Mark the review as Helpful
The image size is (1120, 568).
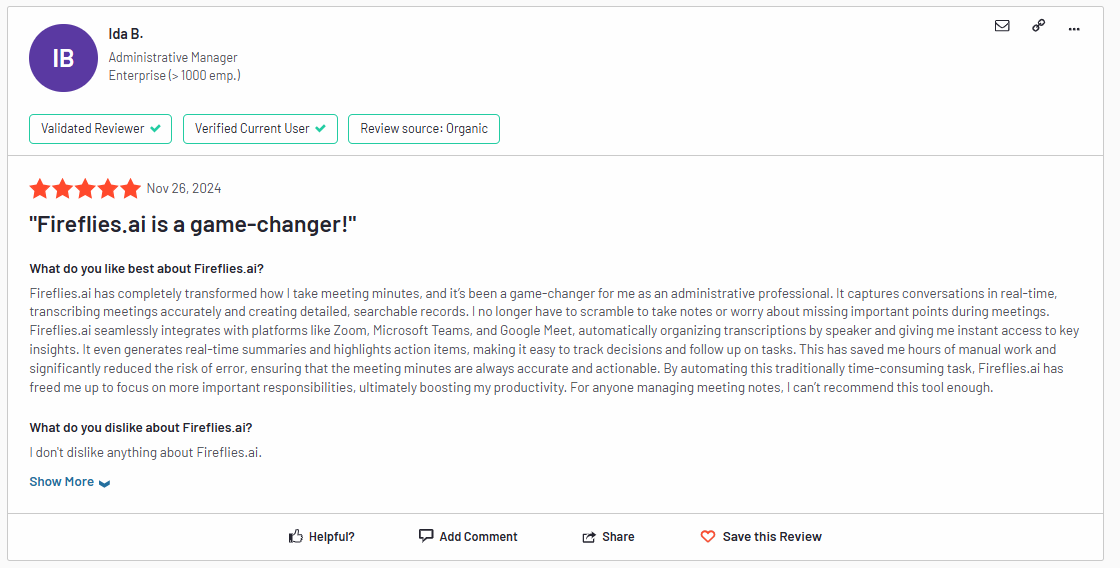pos(321,537)
